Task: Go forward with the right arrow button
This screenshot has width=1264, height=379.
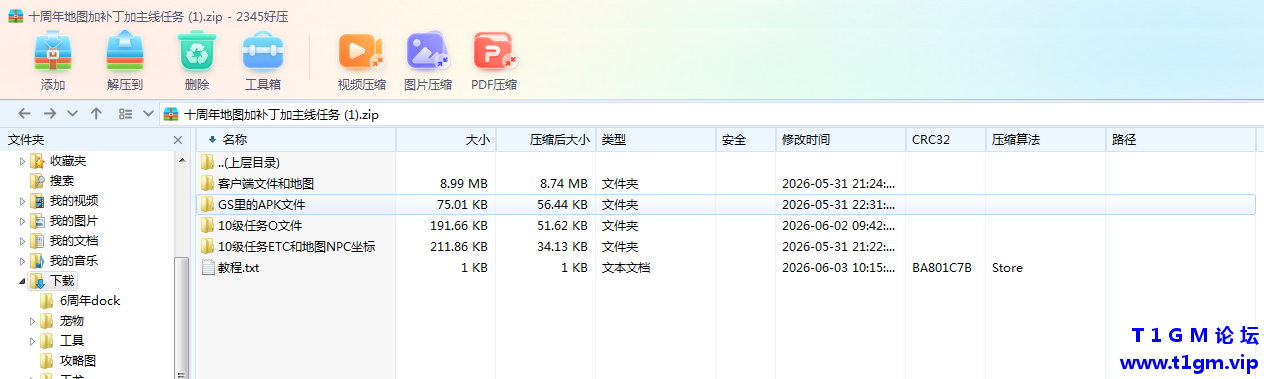Action: pos(49,114)
